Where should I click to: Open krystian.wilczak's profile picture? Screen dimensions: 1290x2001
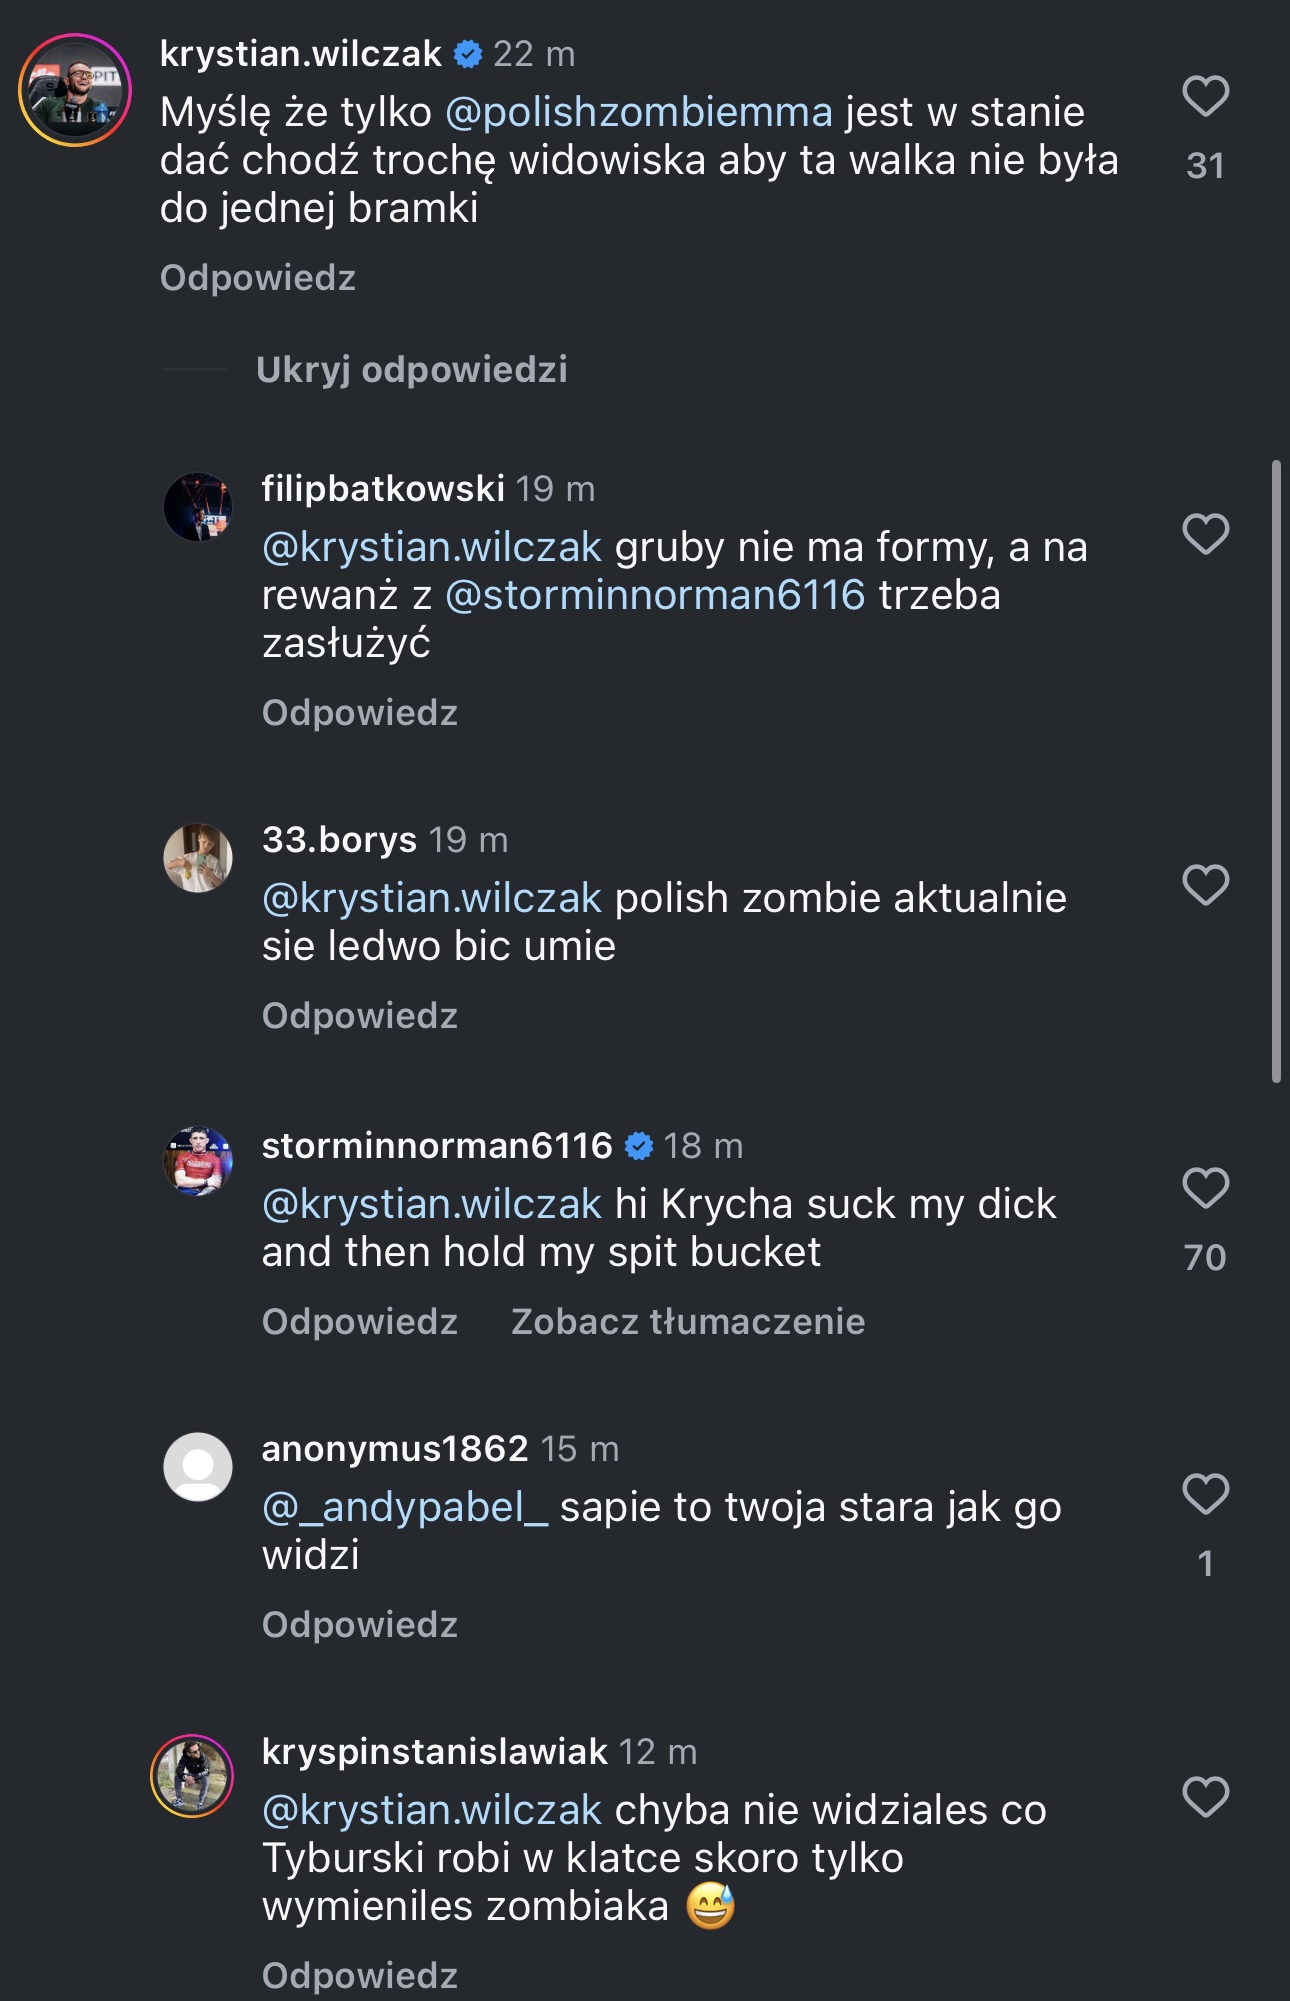pos(75,90)
